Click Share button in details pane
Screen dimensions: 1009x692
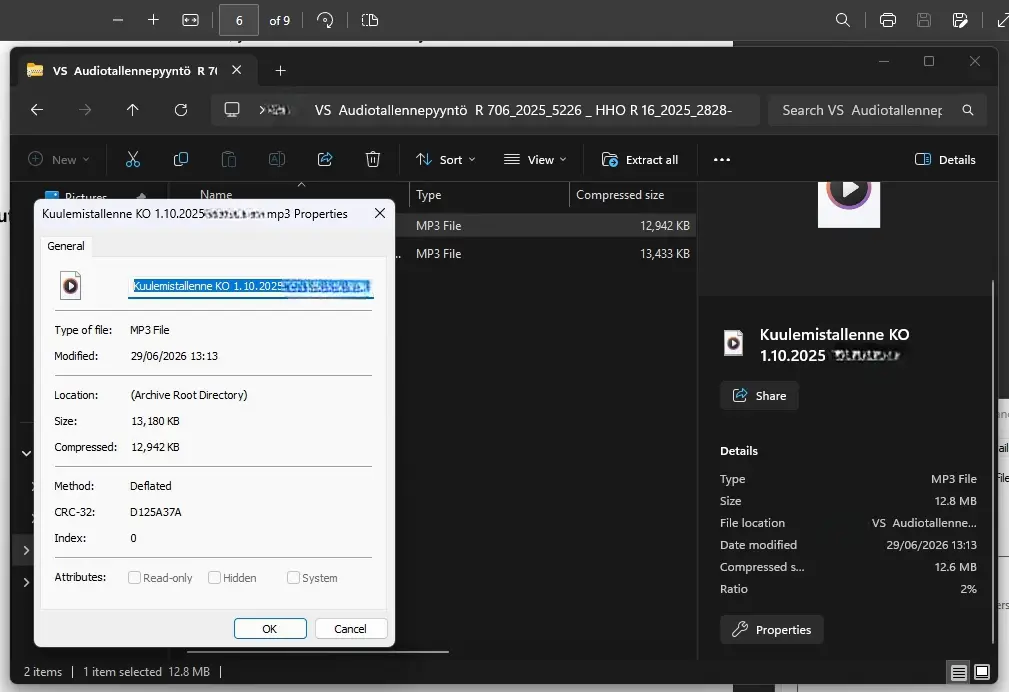coord(759,396)
